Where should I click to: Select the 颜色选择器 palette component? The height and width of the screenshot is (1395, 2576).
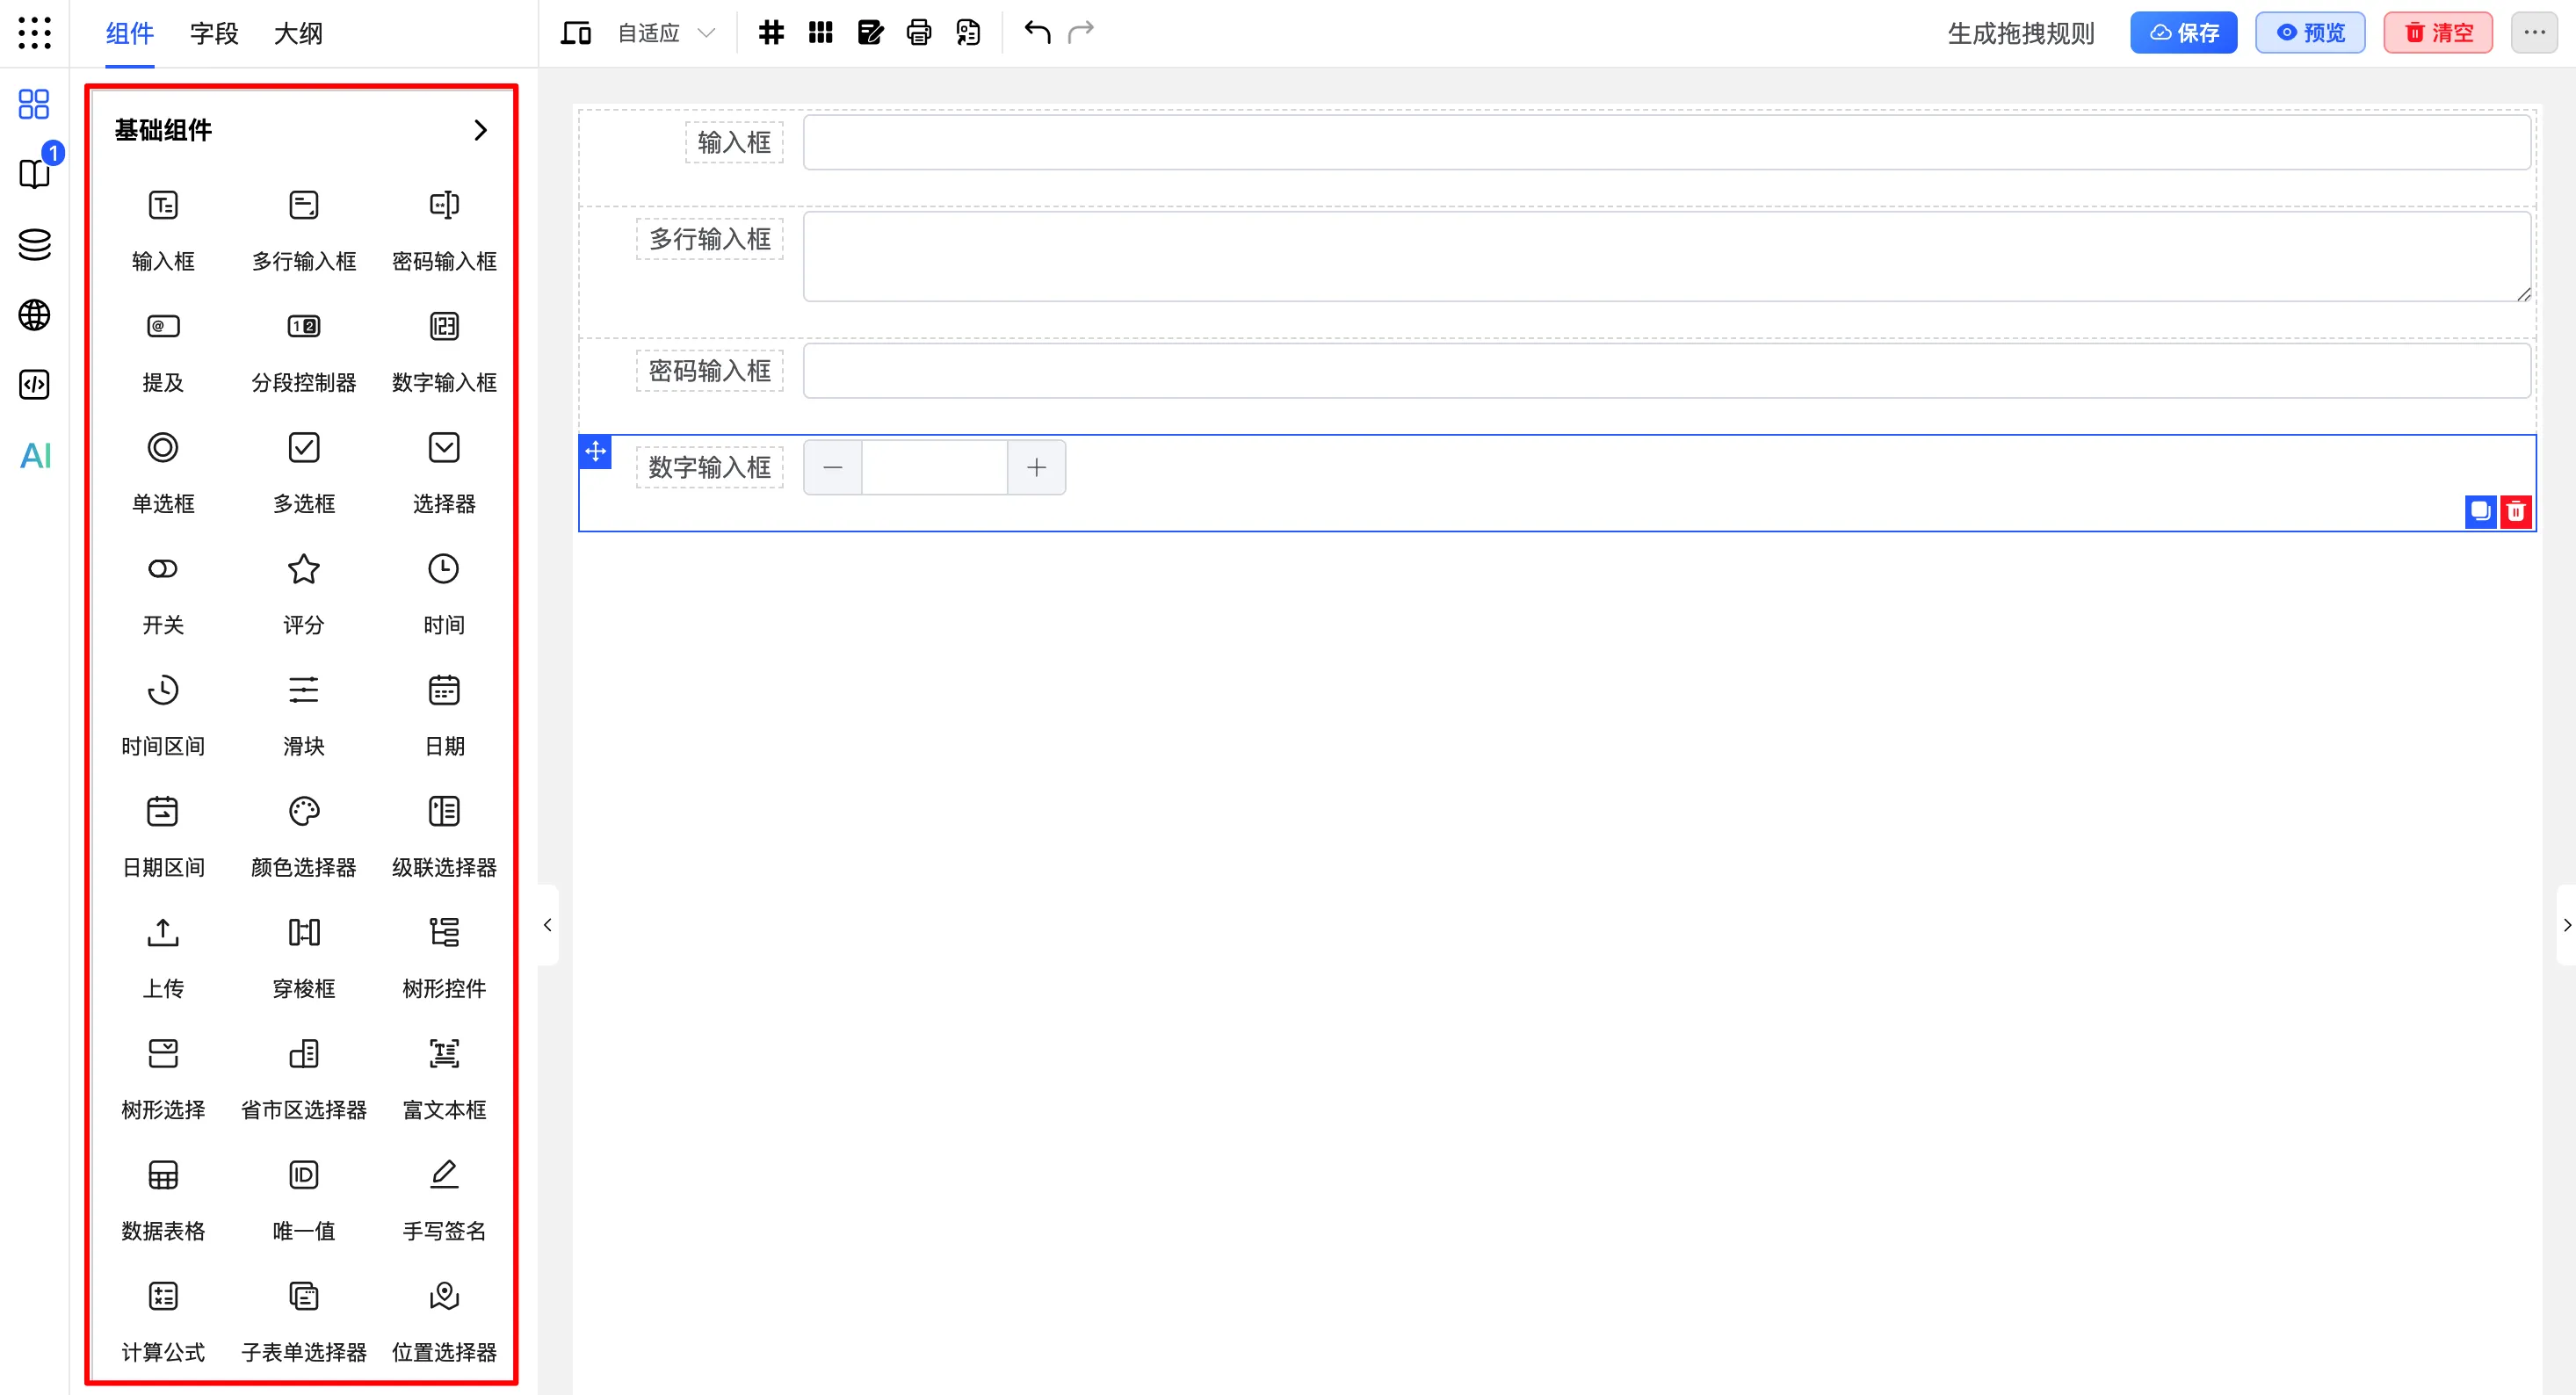[303, 811]
